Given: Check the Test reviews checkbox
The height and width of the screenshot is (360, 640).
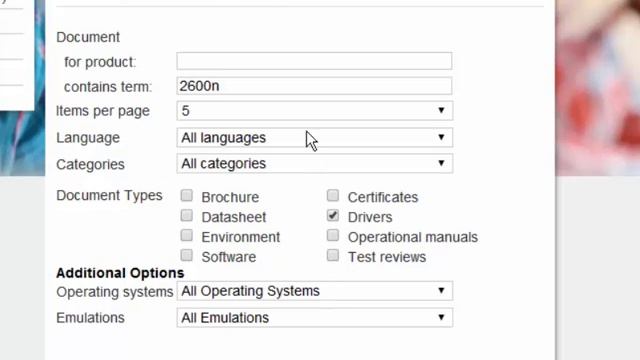Looking at the screenshot, I should pyautogui.click(x=333, y=256).
